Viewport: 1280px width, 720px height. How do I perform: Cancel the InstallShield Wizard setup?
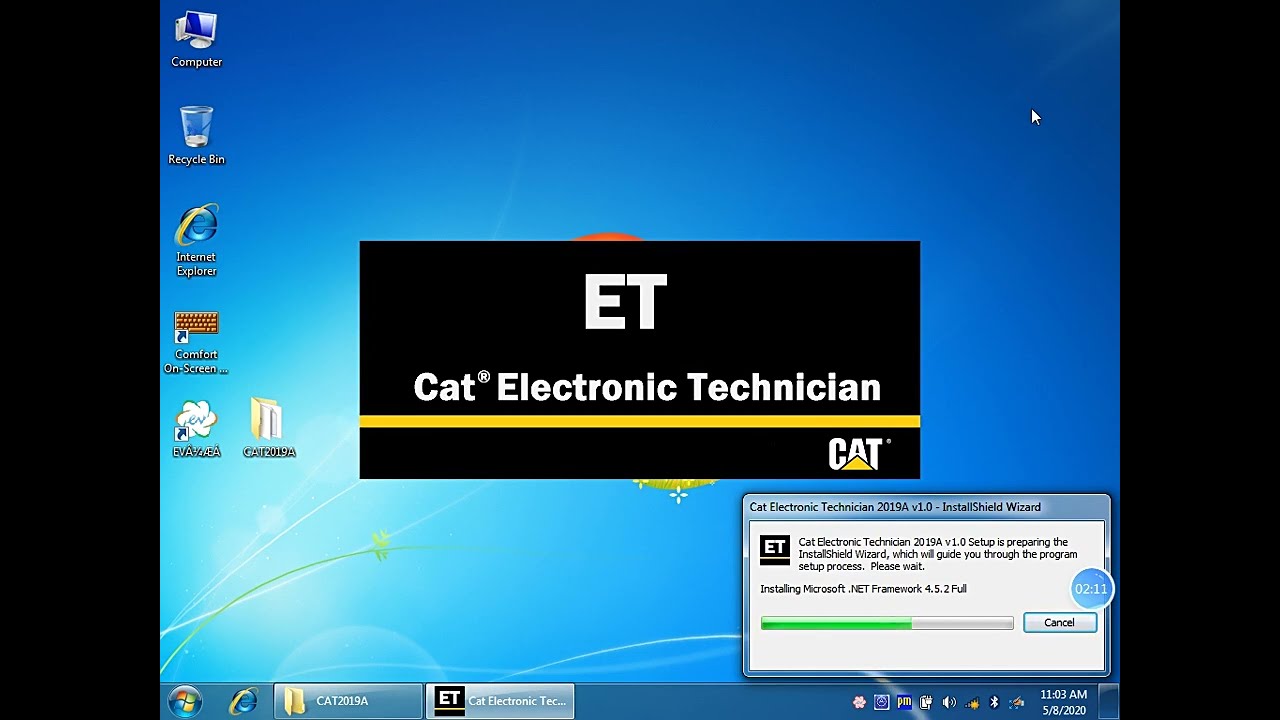point(1059,622)
